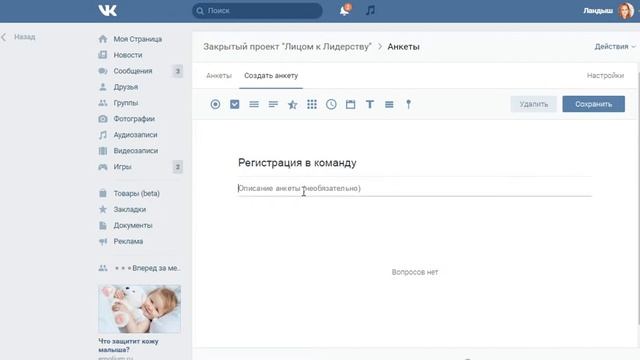Click the camera icon beside Фотографии

(103, 119)
